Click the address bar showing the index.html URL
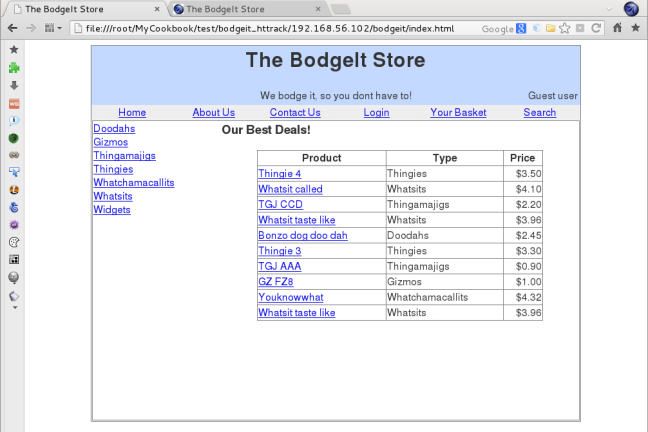Viewport: 648px width, 432px height. [269, 29]
